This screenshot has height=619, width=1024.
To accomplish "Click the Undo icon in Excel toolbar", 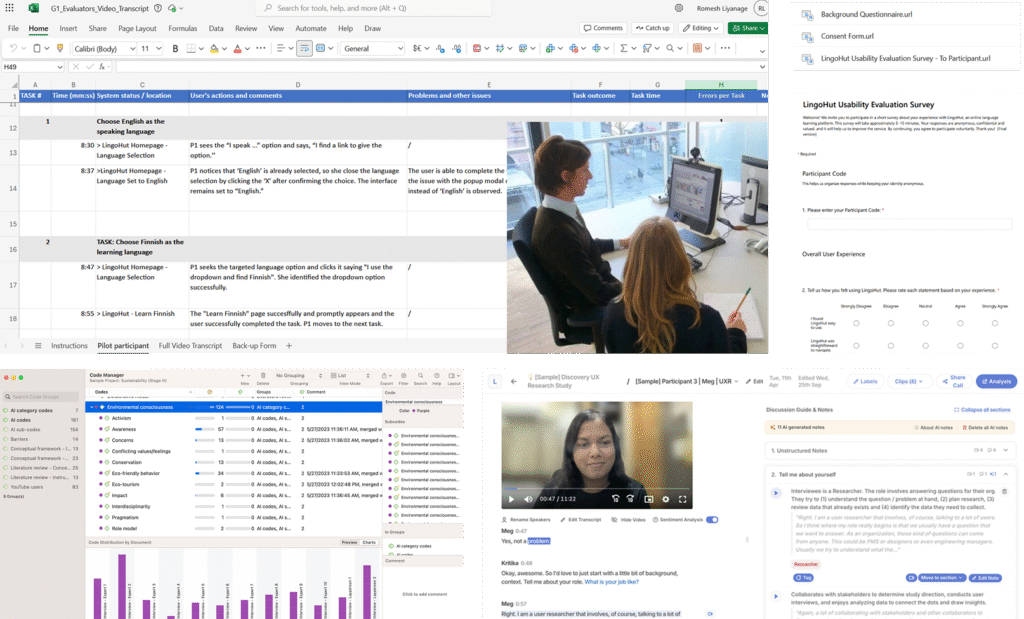I will 14,48.
